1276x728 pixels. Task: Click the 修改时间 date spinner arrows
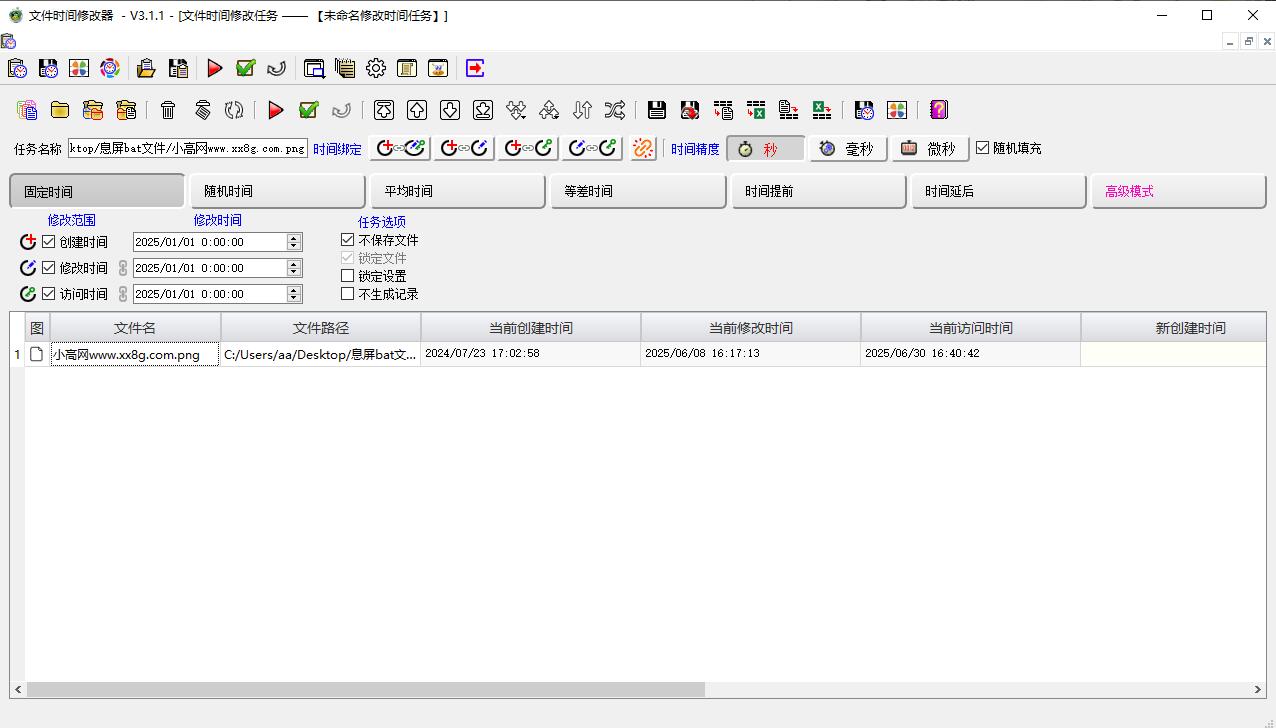(294, 268)
